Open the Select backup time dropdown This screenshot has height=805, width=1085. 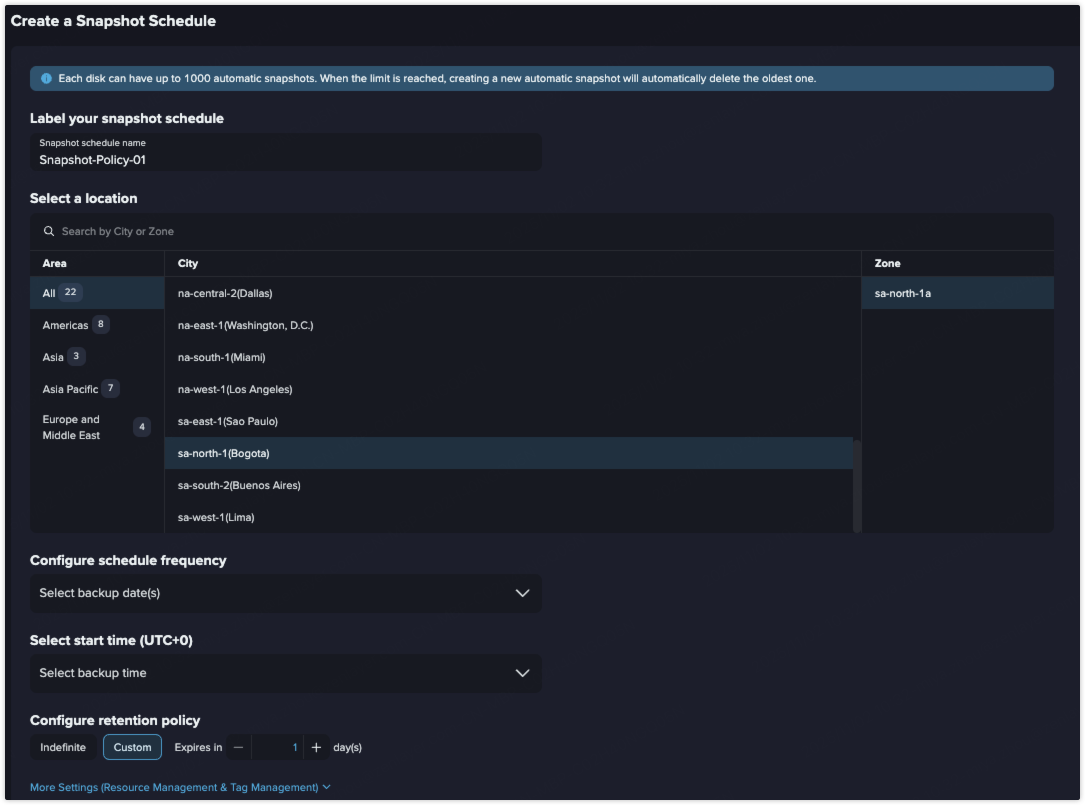[285, 673]
